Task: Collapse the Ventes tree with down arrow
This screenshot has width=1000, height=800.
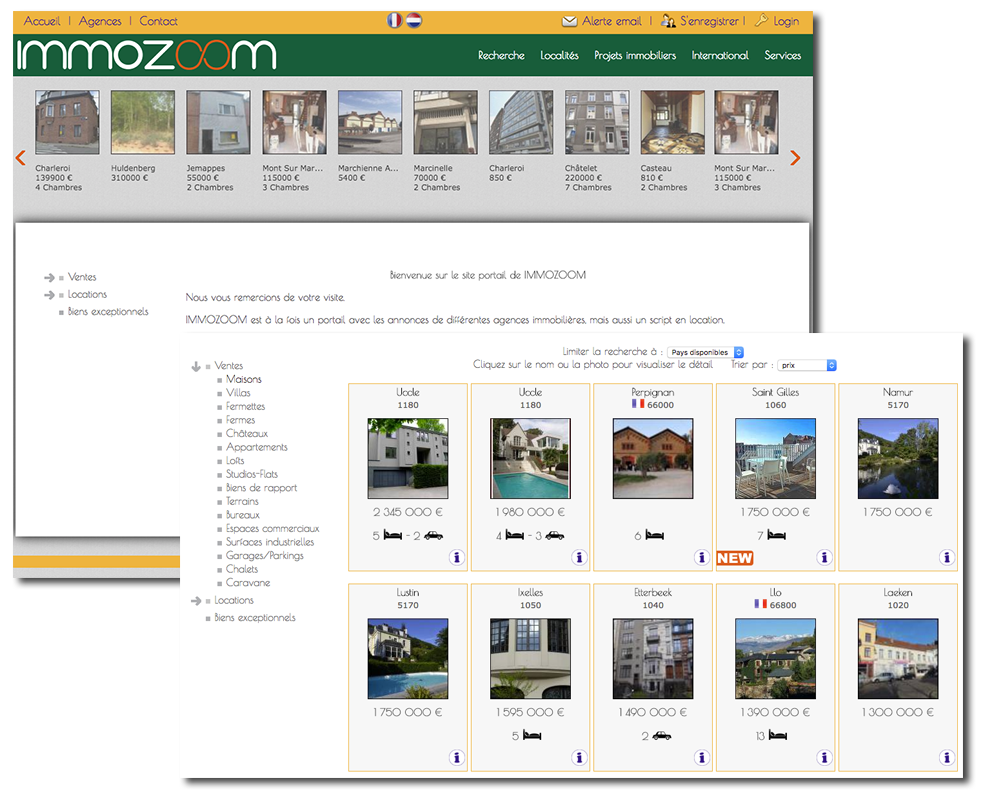Action: tap(196, 367)
